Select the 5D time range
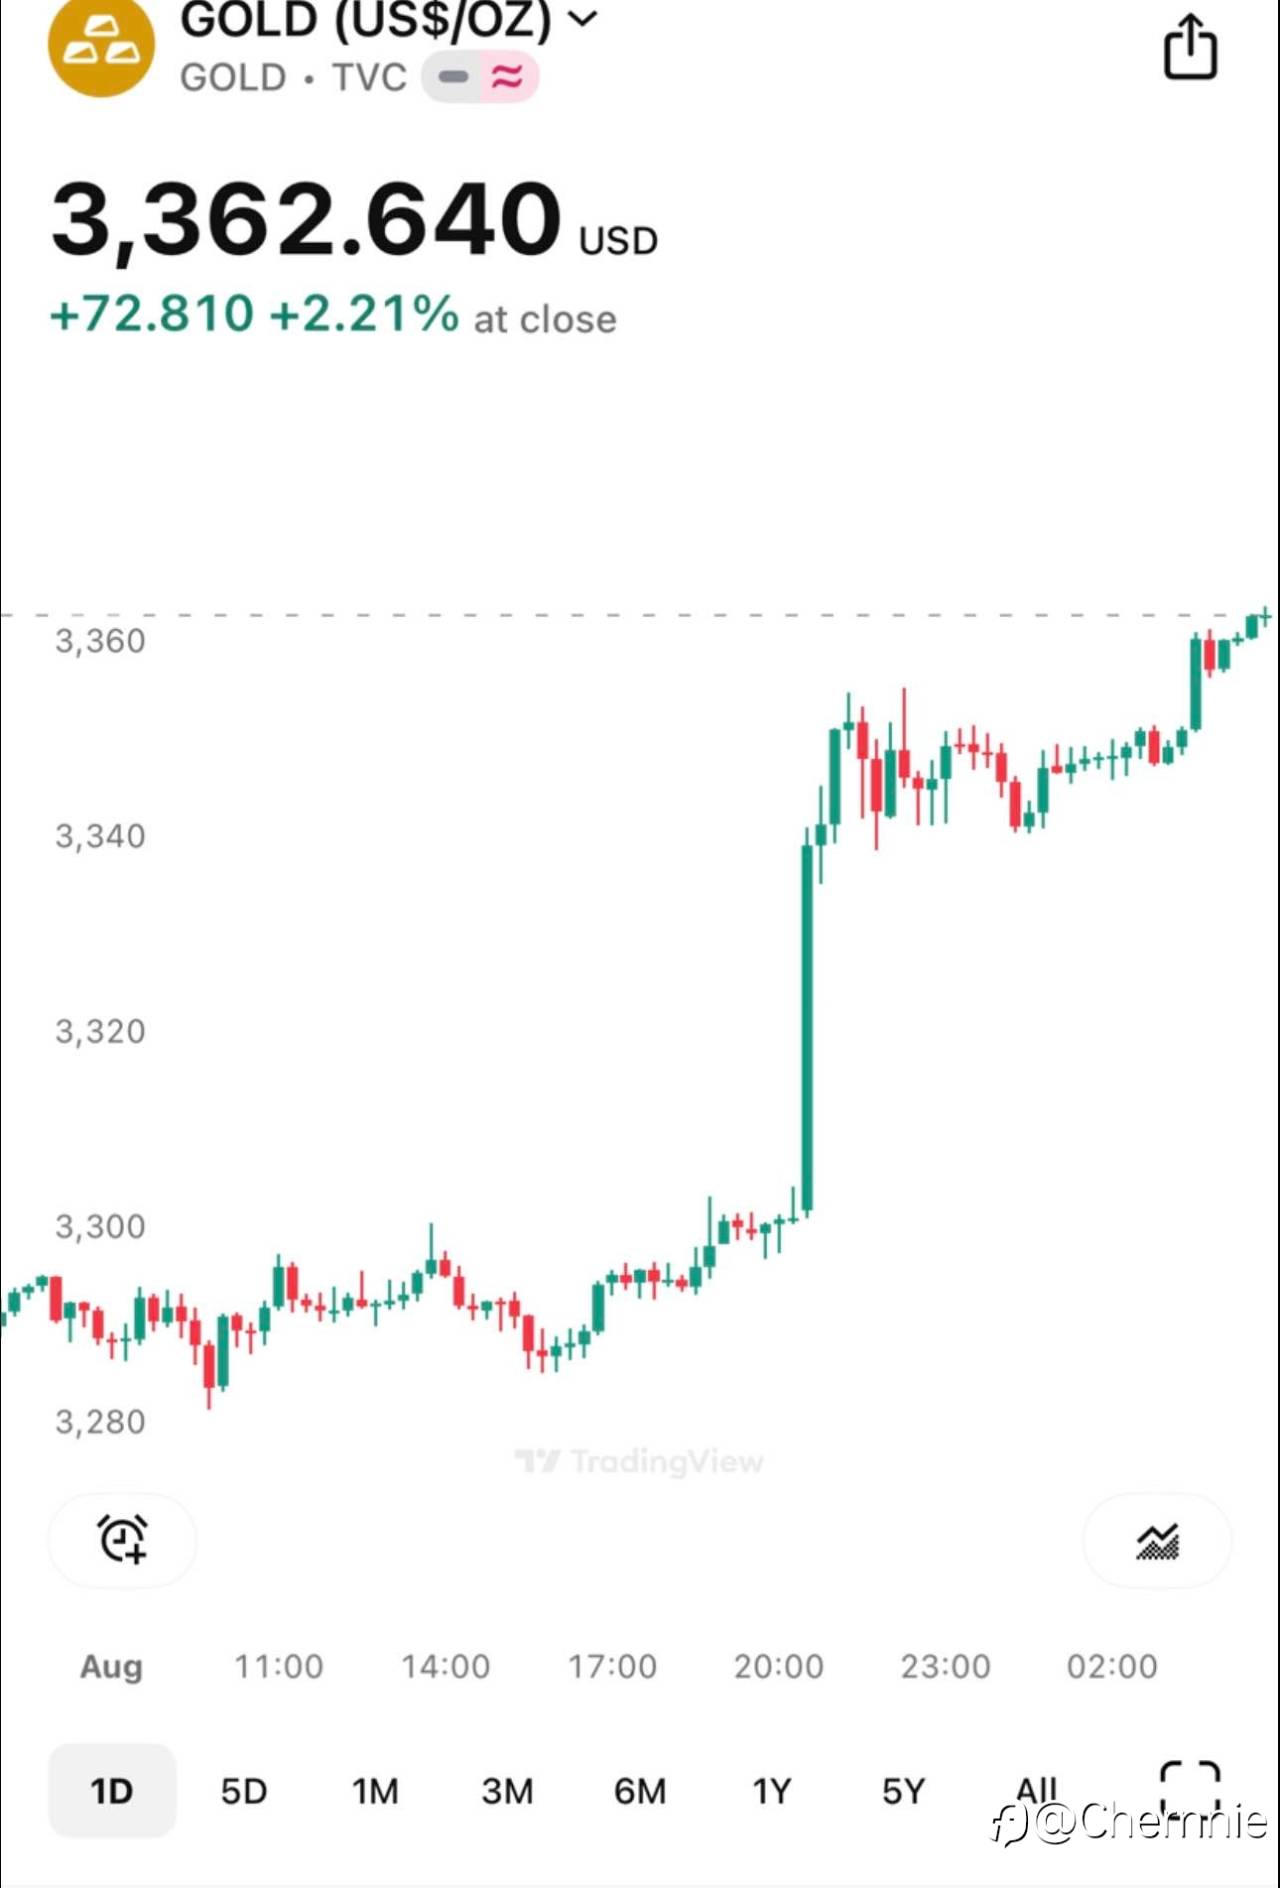This screenshot has width=1280, height=1888. 244,1791
